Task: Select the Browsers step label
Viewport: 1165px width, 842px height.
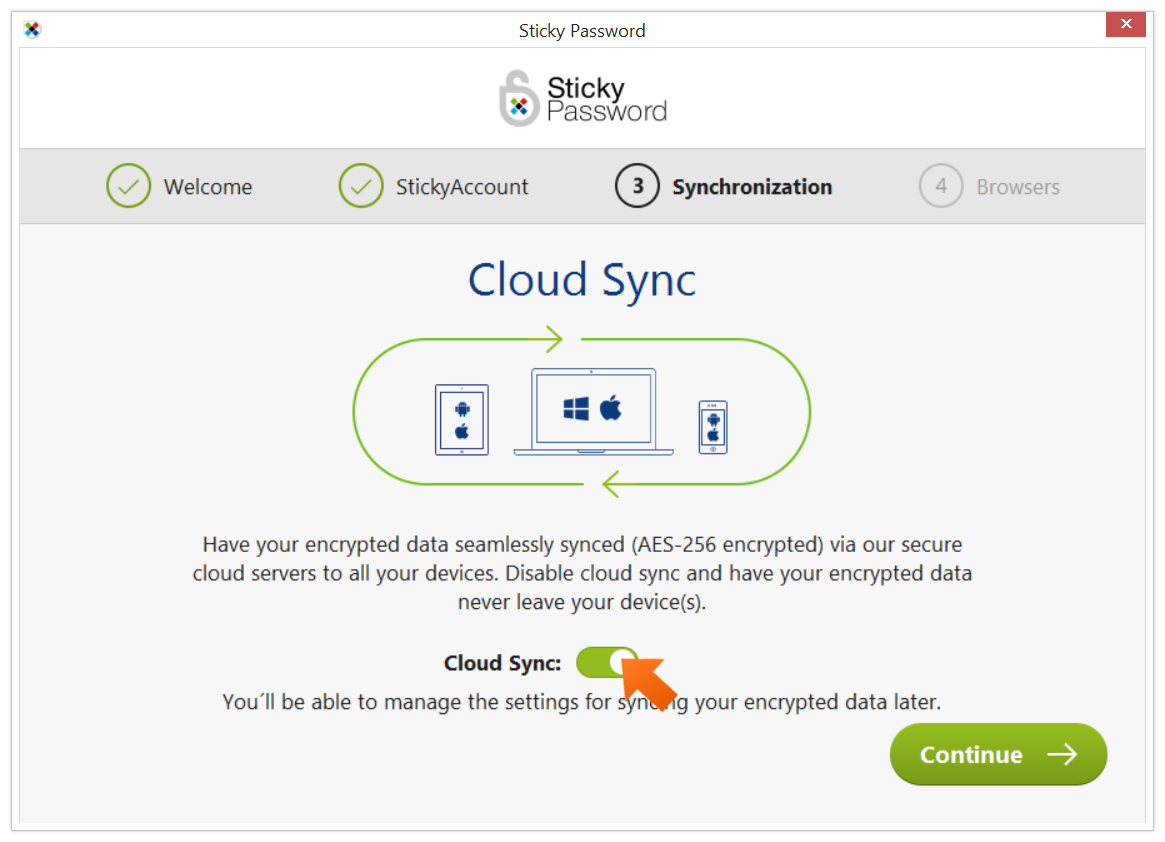Action: click(1018, 187)
